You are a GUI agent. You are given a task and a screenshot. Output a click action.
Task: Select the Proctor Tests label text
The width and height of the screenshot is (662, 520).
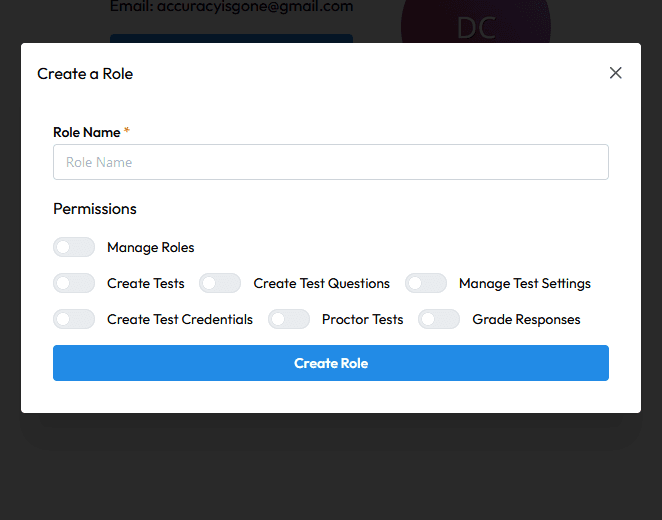tap(362, 319)
